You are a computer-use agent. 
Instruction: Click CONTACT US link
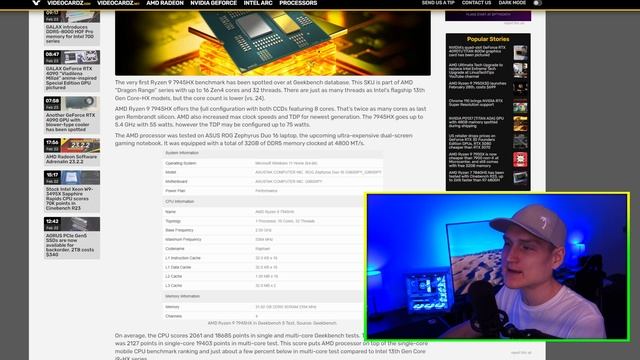[476, 2]
